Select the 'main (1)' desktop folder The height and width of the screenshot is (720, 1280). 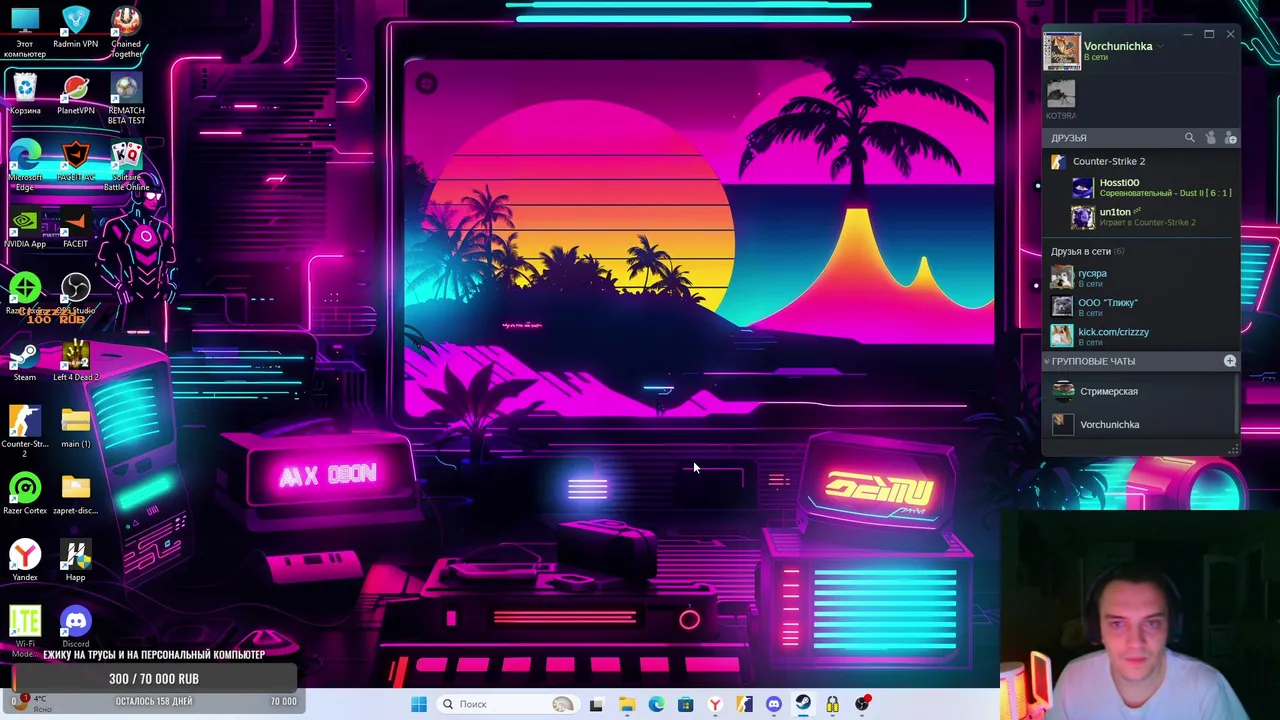75,428
